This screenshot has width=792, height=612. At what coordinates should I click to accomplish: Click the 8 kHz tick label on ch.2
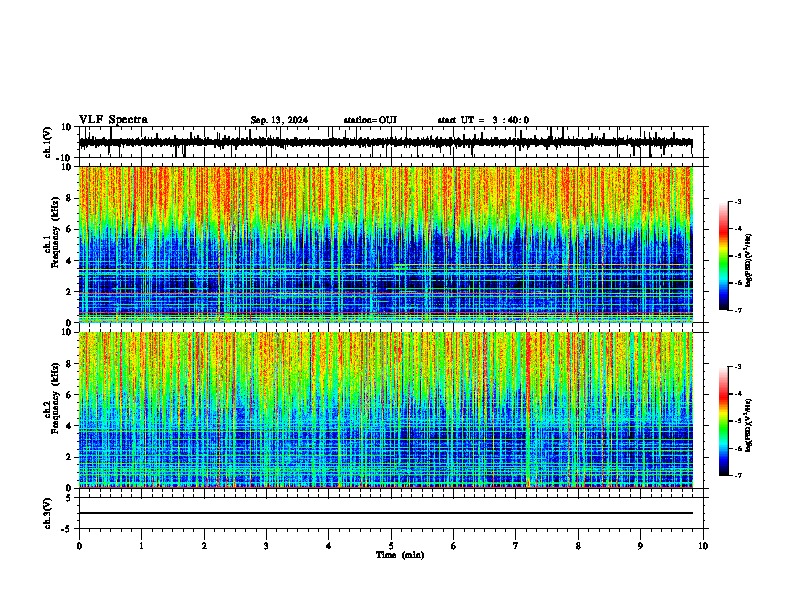click(x=70, y=364)
